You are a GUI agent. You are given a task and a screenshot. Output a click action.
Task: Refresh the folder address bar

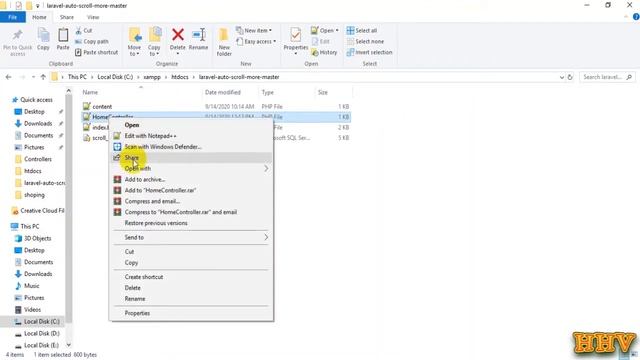[x=570, y=77]
